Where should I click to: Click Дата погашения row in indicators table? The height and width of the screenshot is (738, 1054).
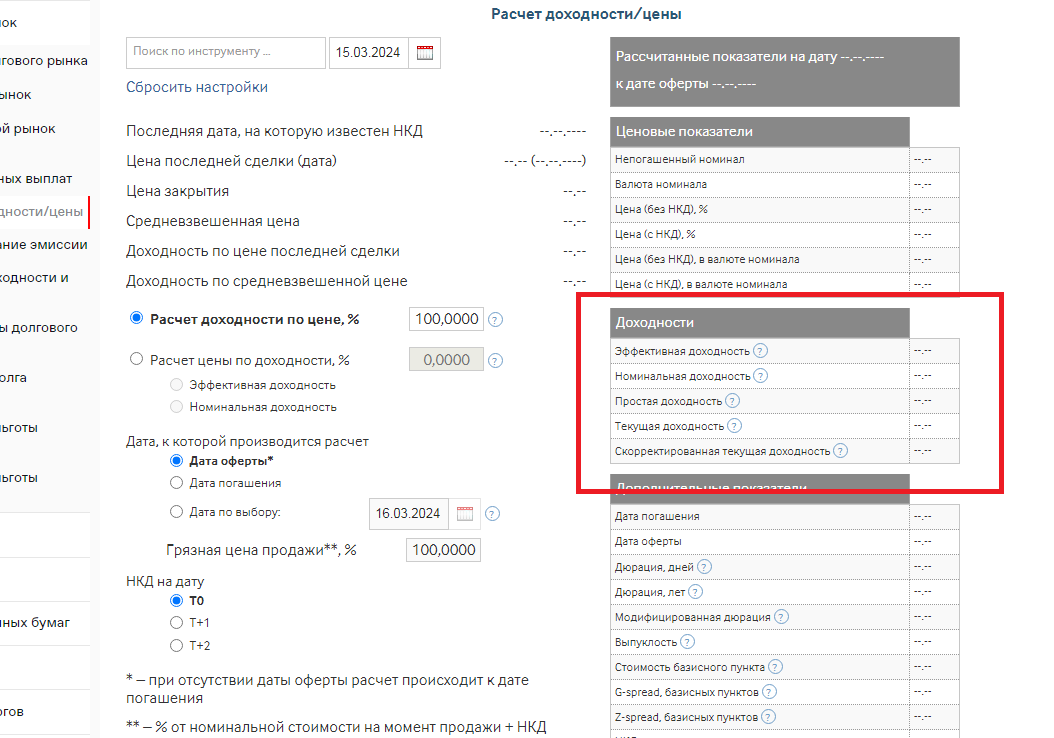pyautogui.click(x=784, y=516)
